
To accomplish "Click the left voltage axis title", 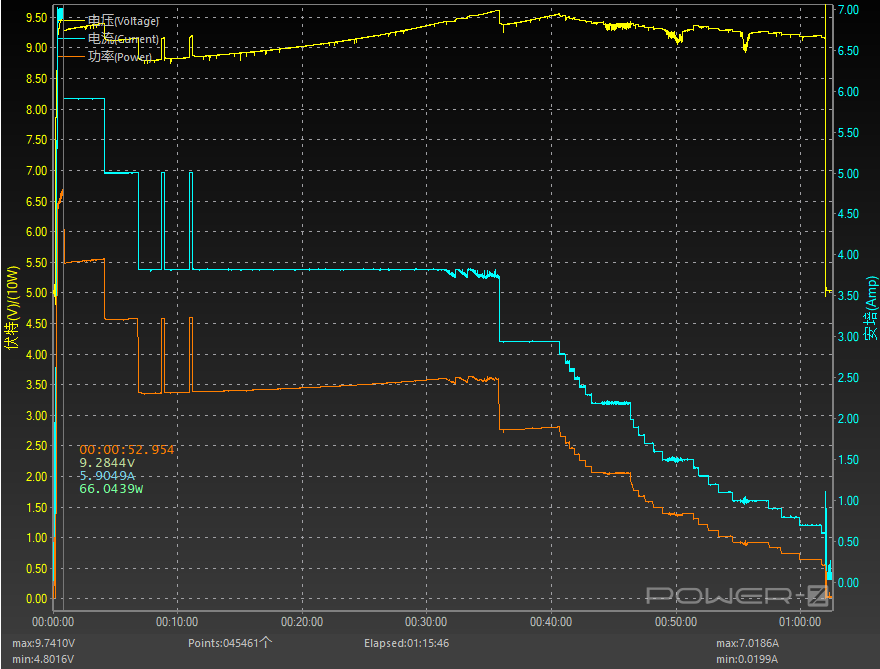I will 12,308.
